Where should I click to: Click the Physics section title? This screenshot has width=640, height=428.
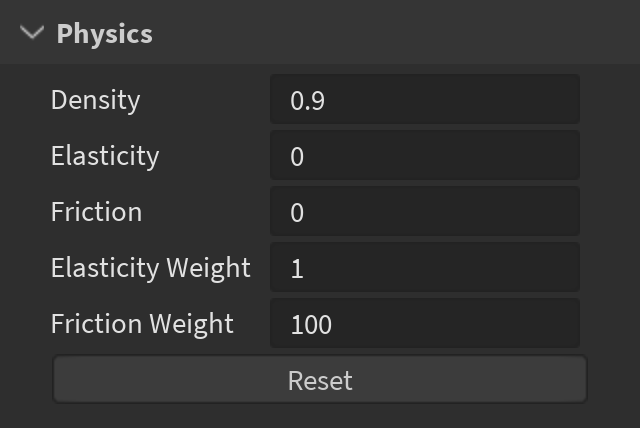[104, 33]
